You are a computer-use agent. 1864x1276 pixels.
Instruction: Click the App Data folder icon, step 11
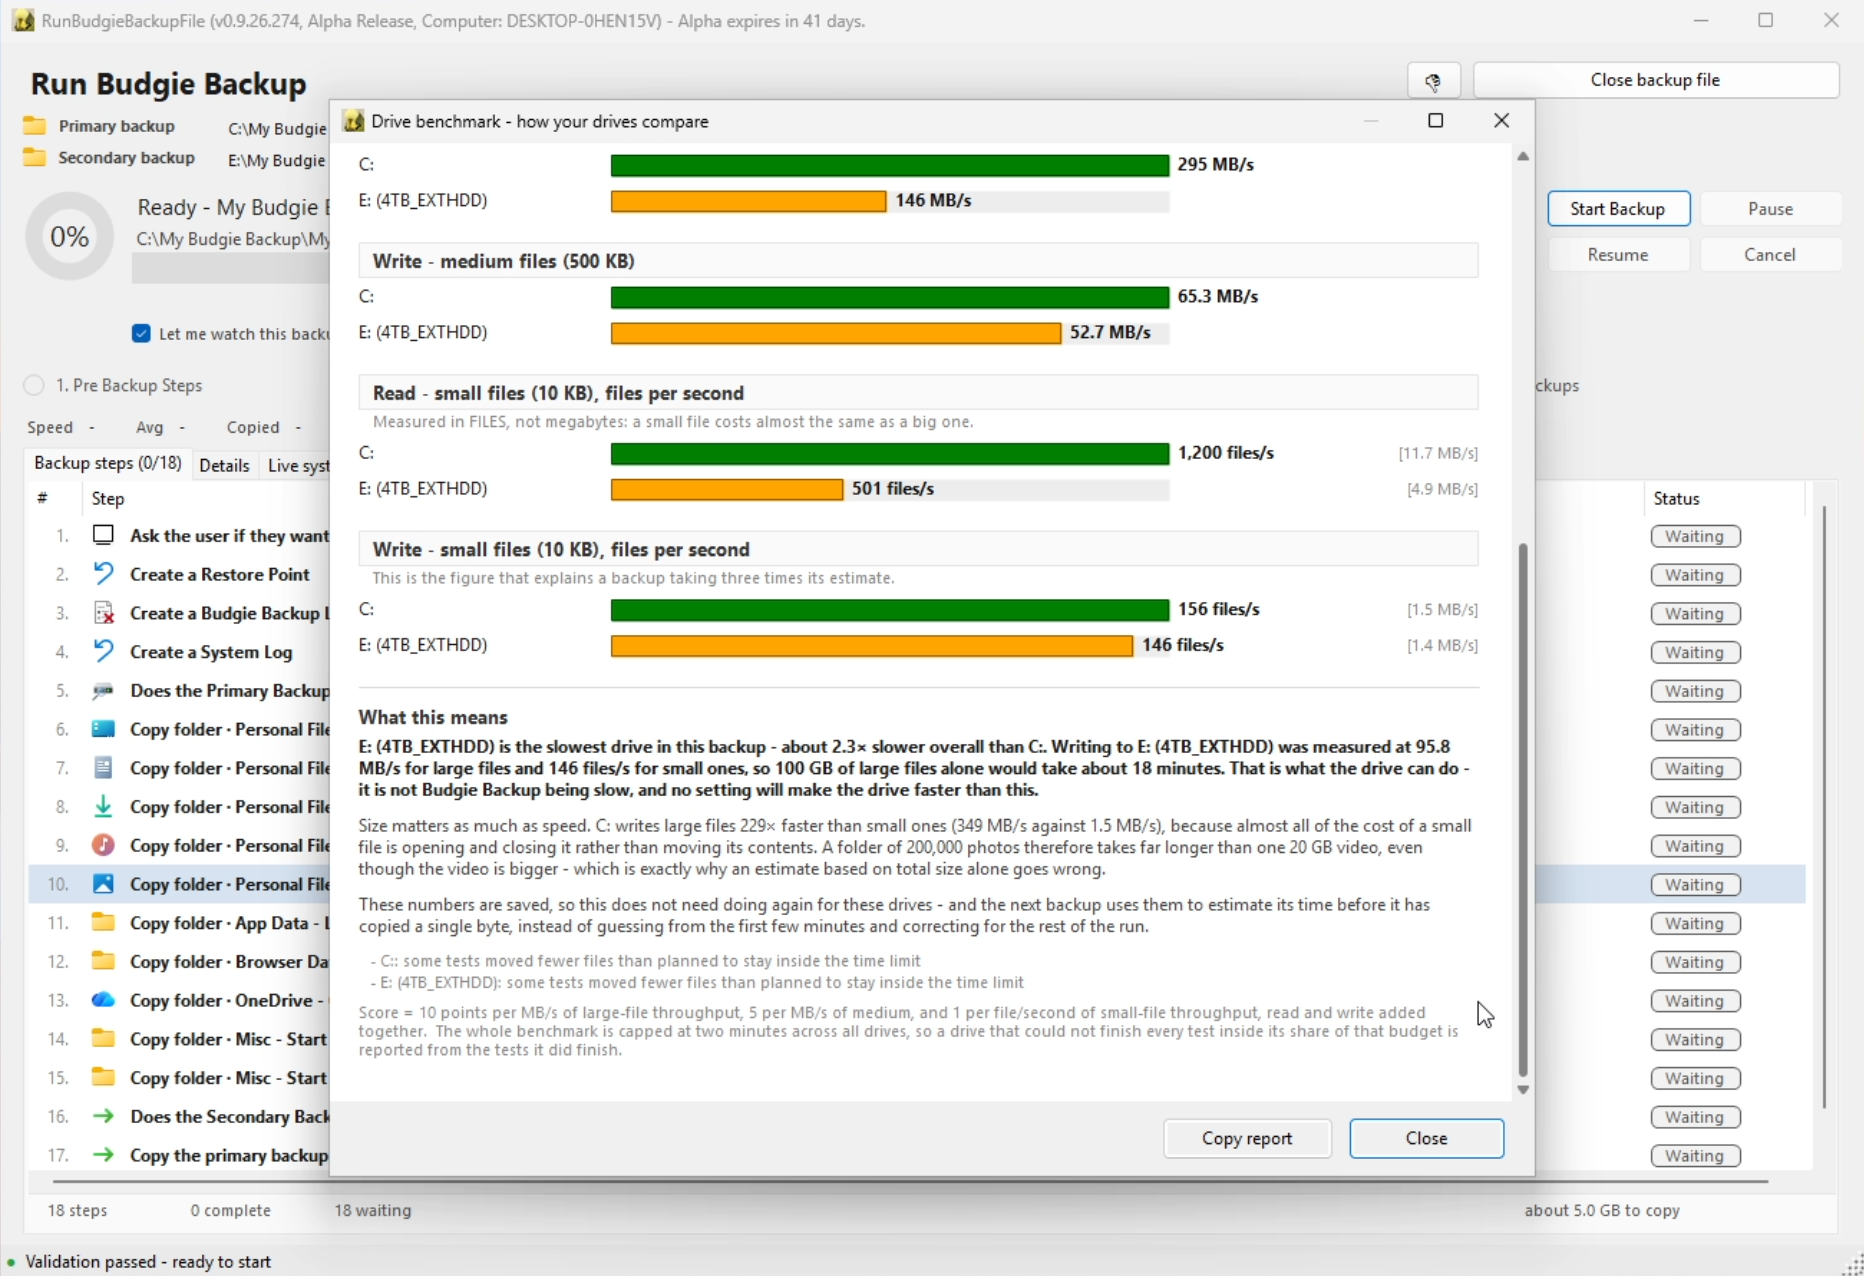click(x=103, y=923)
